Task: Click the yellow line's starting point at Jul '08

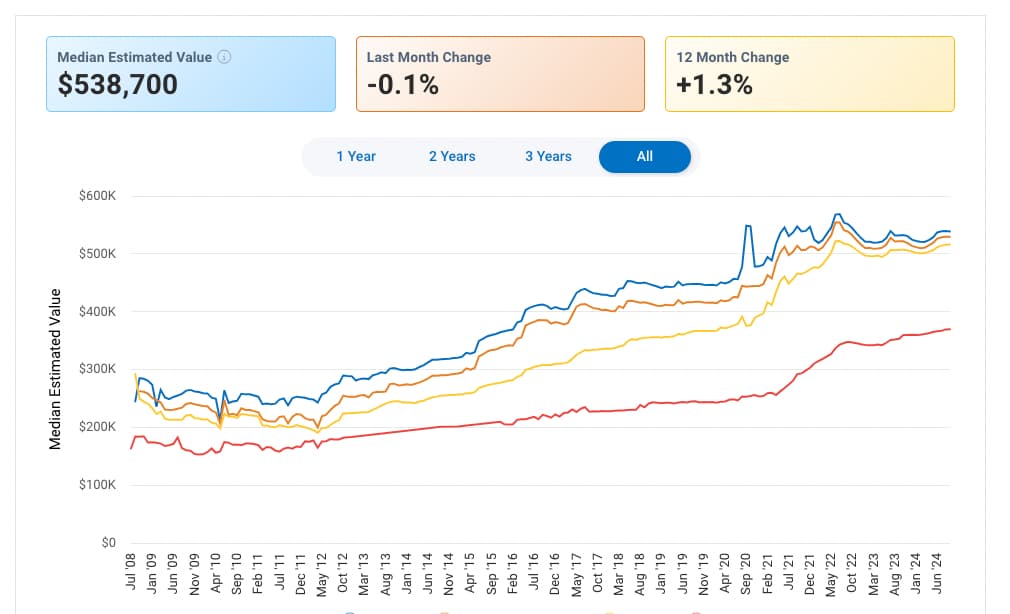Action: click(135, 374)
